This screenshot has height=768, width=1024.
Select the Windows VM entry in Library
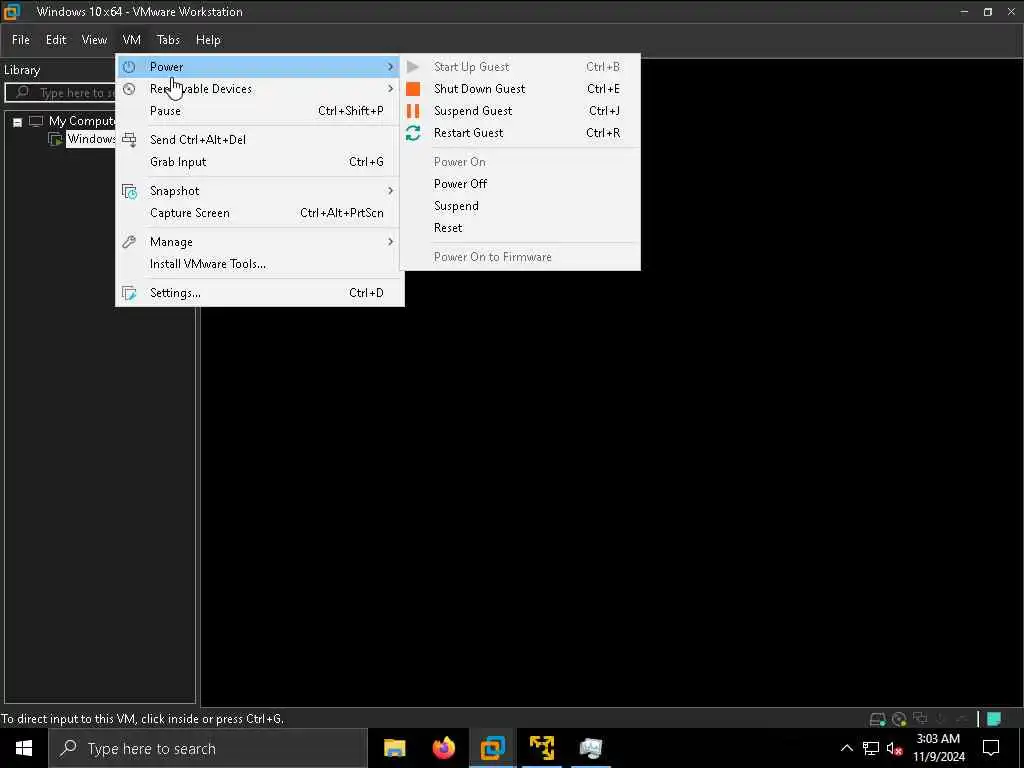[x=91, y=139]
